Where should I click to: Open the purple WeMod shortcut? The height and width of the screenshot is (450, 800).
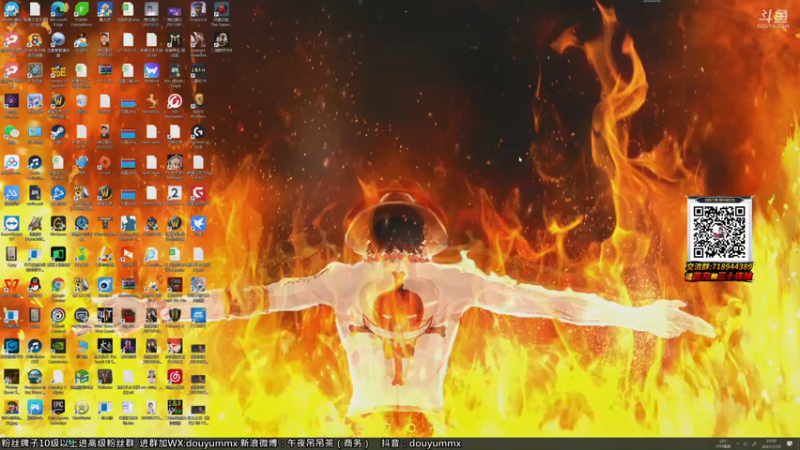point(151,70)
